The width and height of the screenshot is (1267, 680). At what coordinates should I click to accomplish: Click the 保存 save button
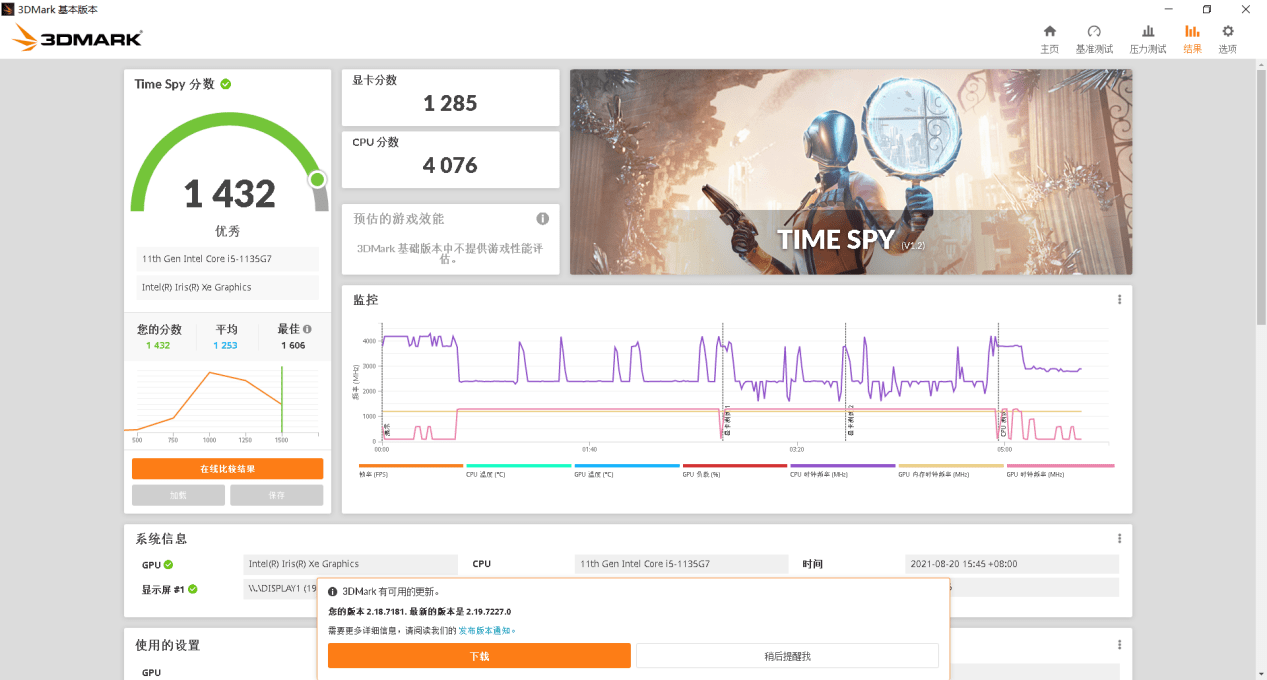point(276,495)
